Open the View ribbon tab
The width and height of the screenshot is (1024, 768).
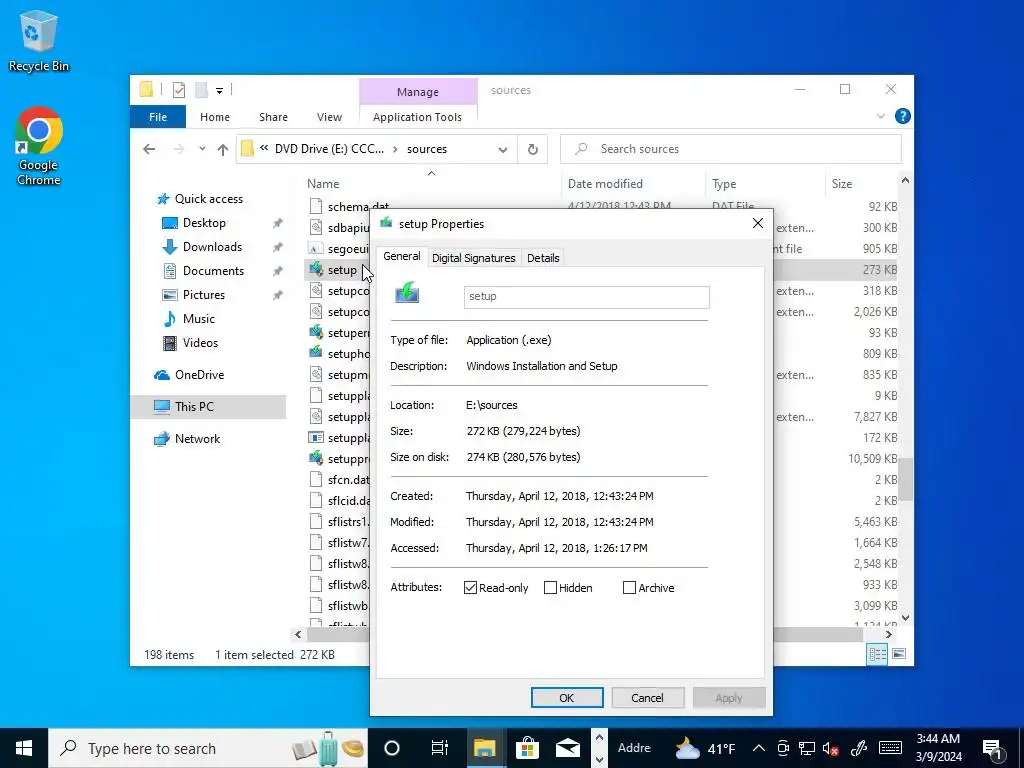click(329, 117)
